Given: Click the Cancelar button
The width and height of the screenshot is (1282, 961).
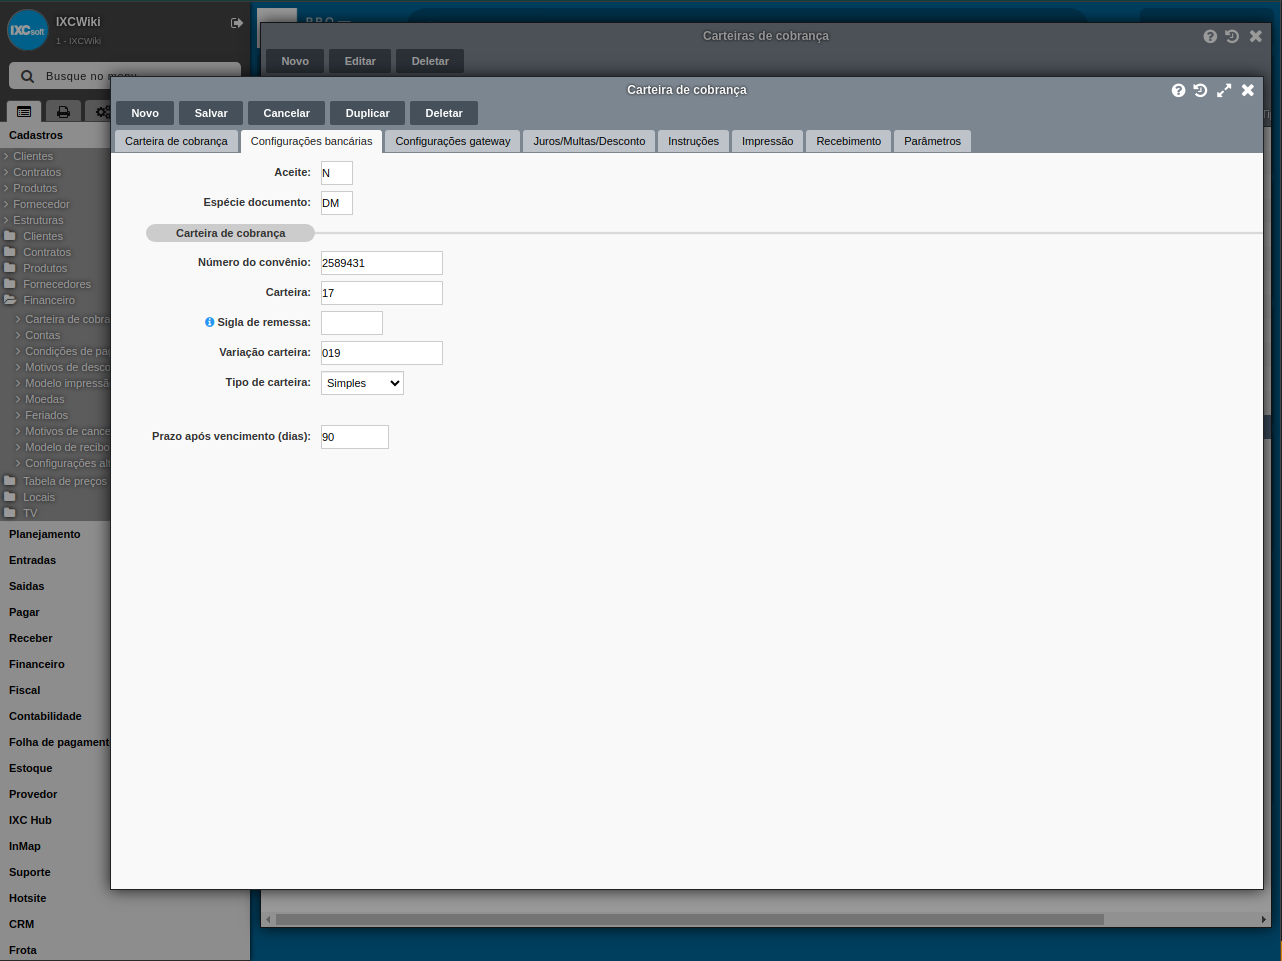Looking at the screenshot, I should pos(287,113).
